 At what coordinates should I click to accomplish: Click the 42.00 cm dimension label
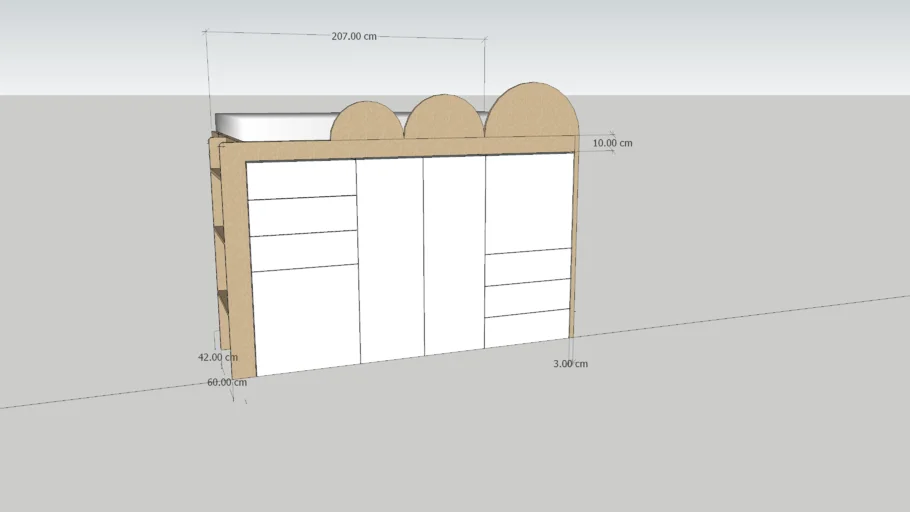217,356
